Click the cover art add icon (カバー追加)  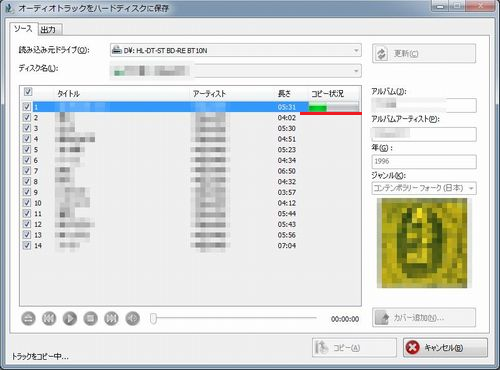(383, 318)
